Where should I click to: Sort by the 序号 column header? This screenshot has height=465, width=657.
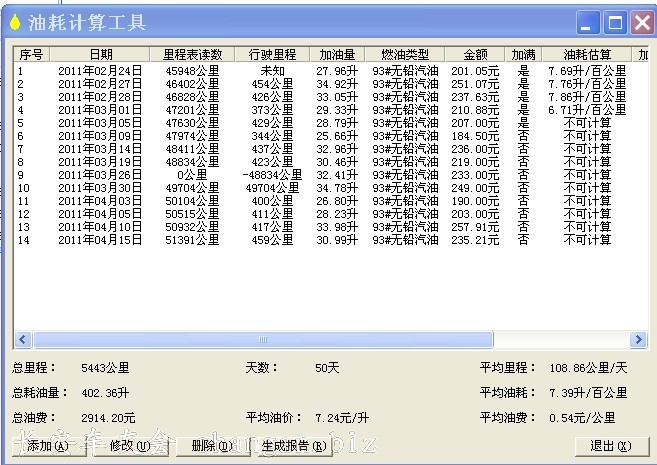(31, 54)
